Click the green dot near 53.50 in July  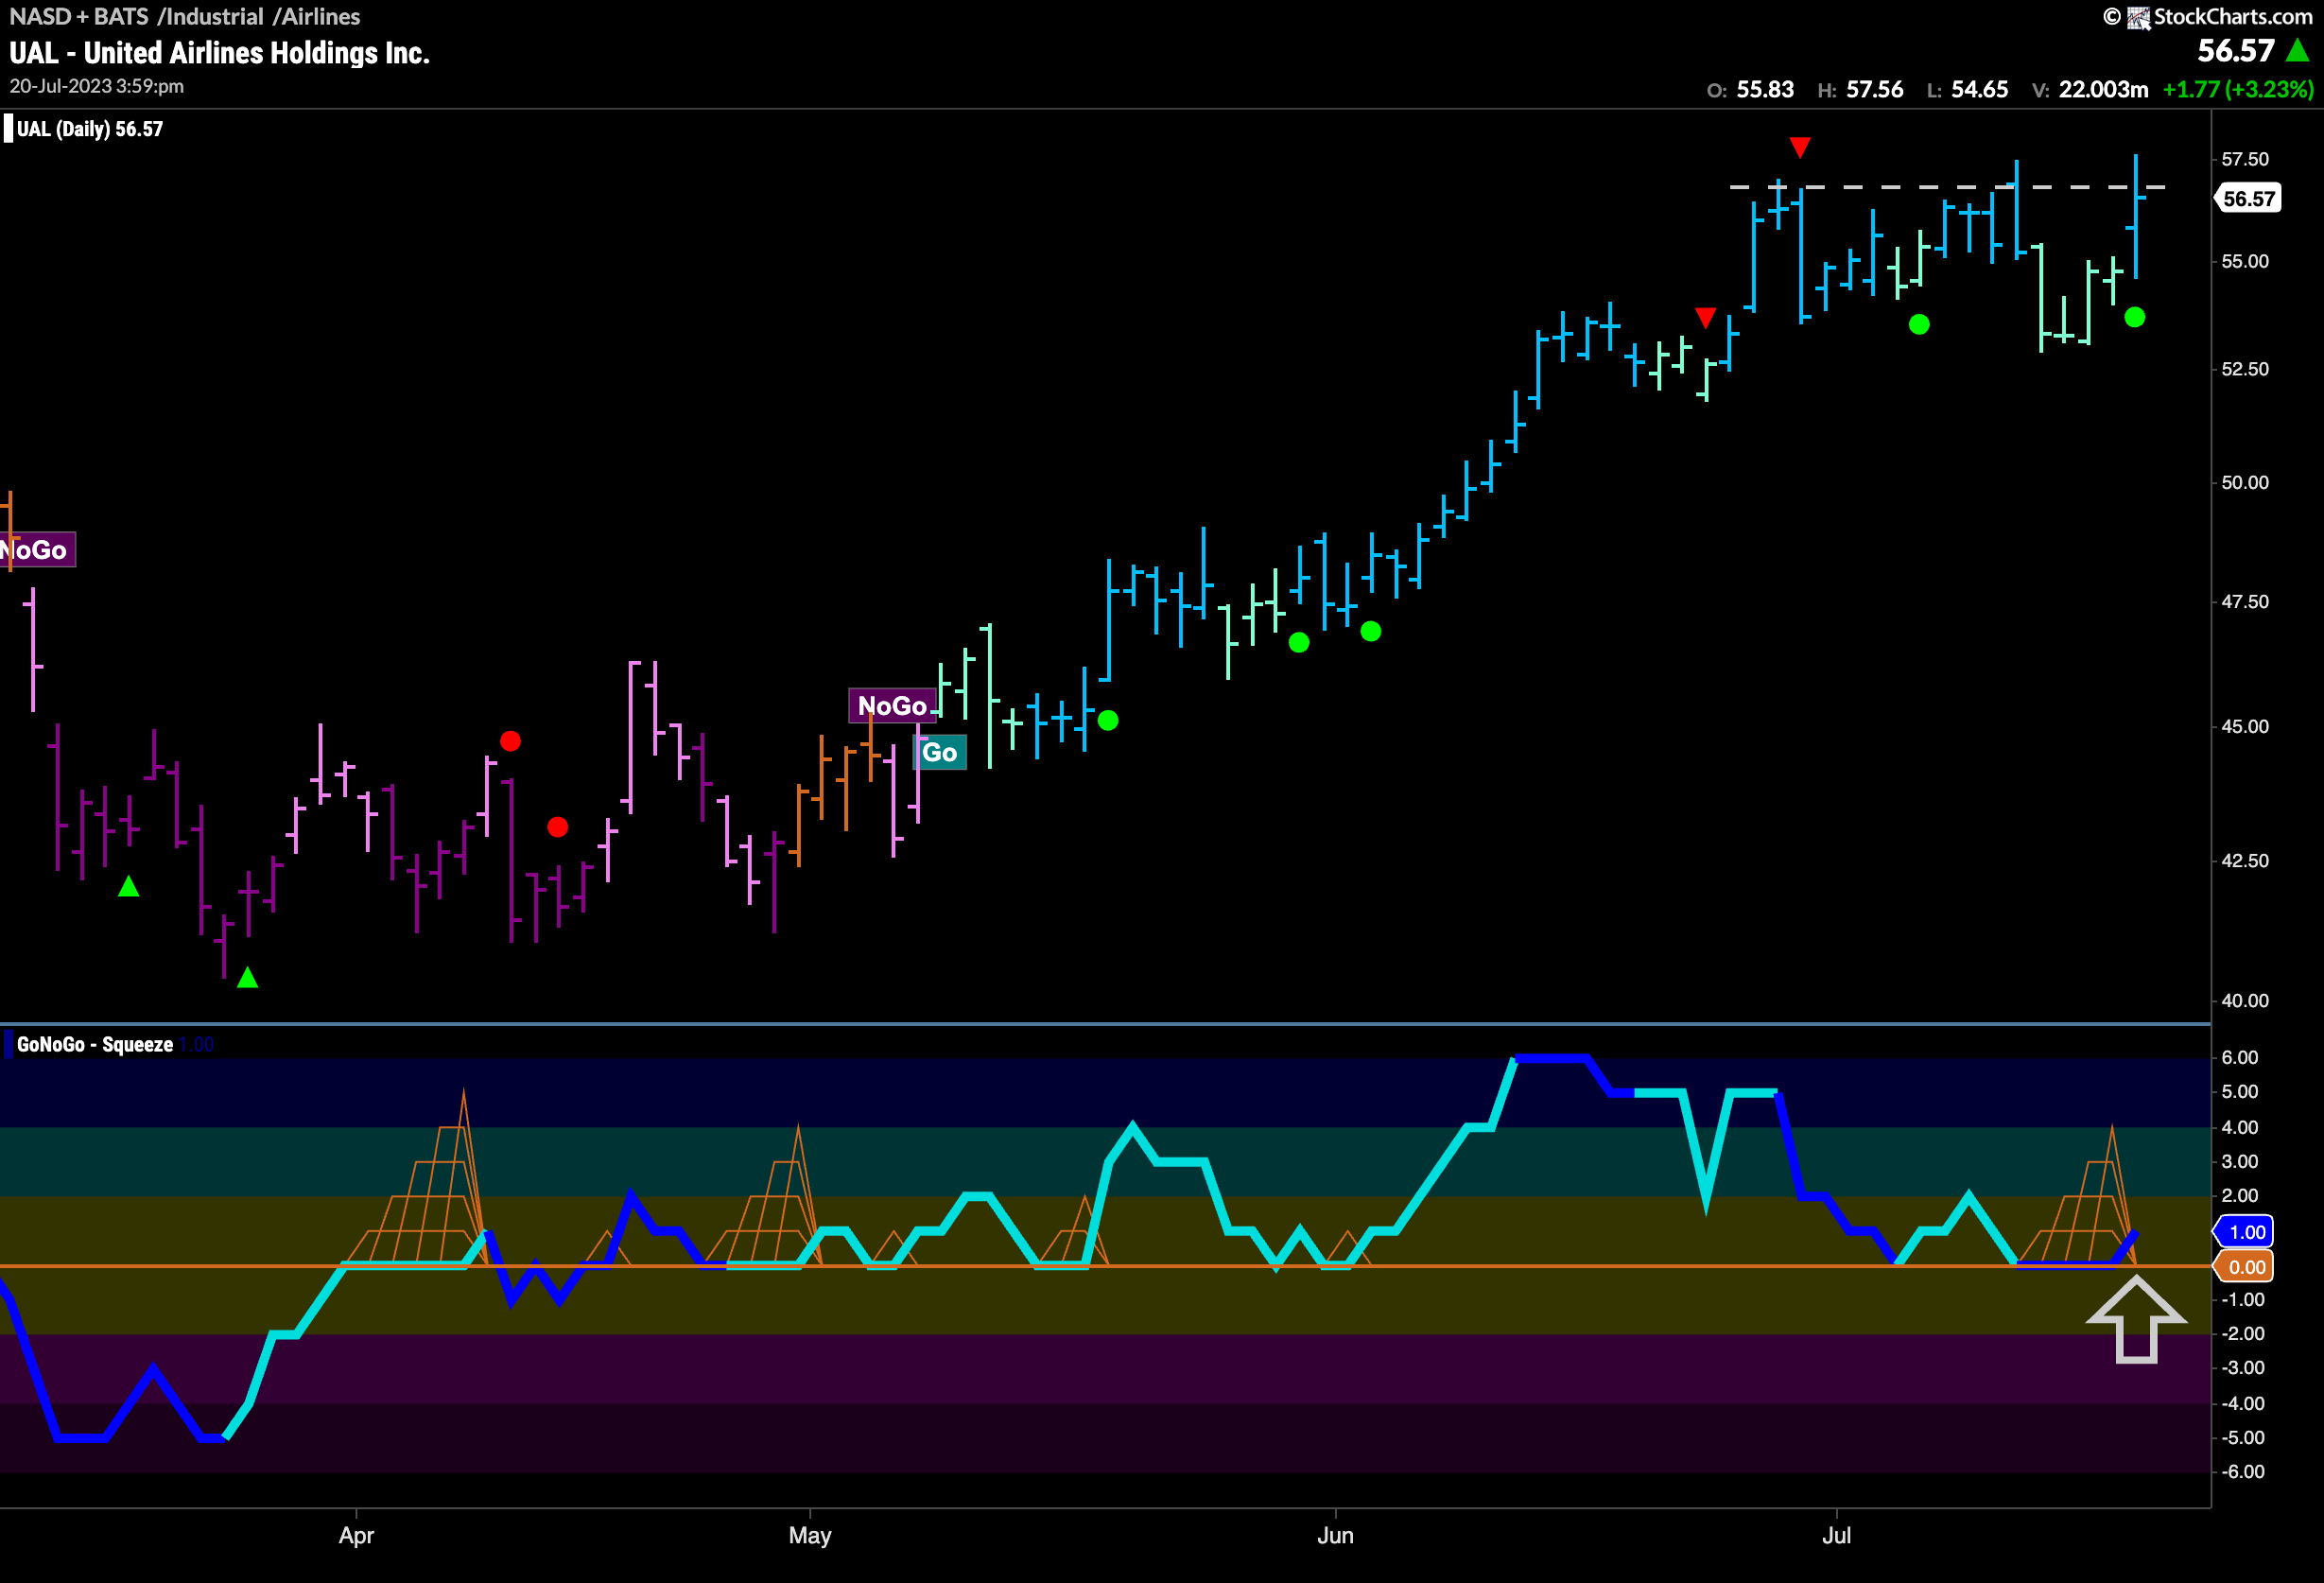pos(1919,324)
